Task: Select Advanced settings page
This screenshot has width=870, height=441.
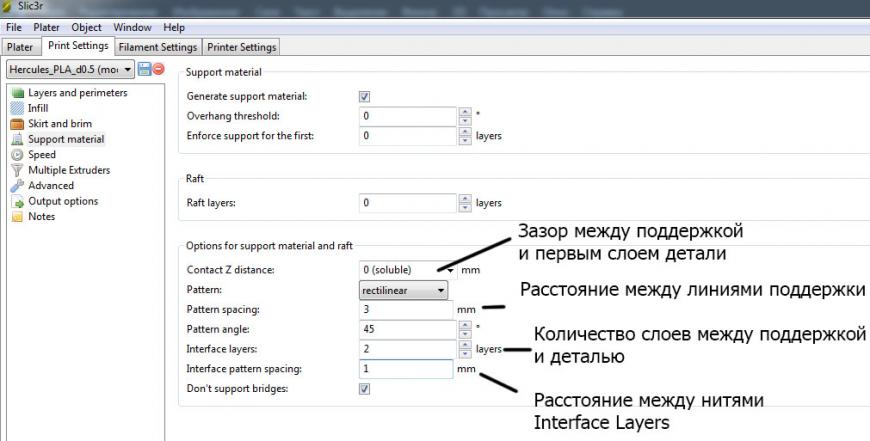Action: click(51, 186)
